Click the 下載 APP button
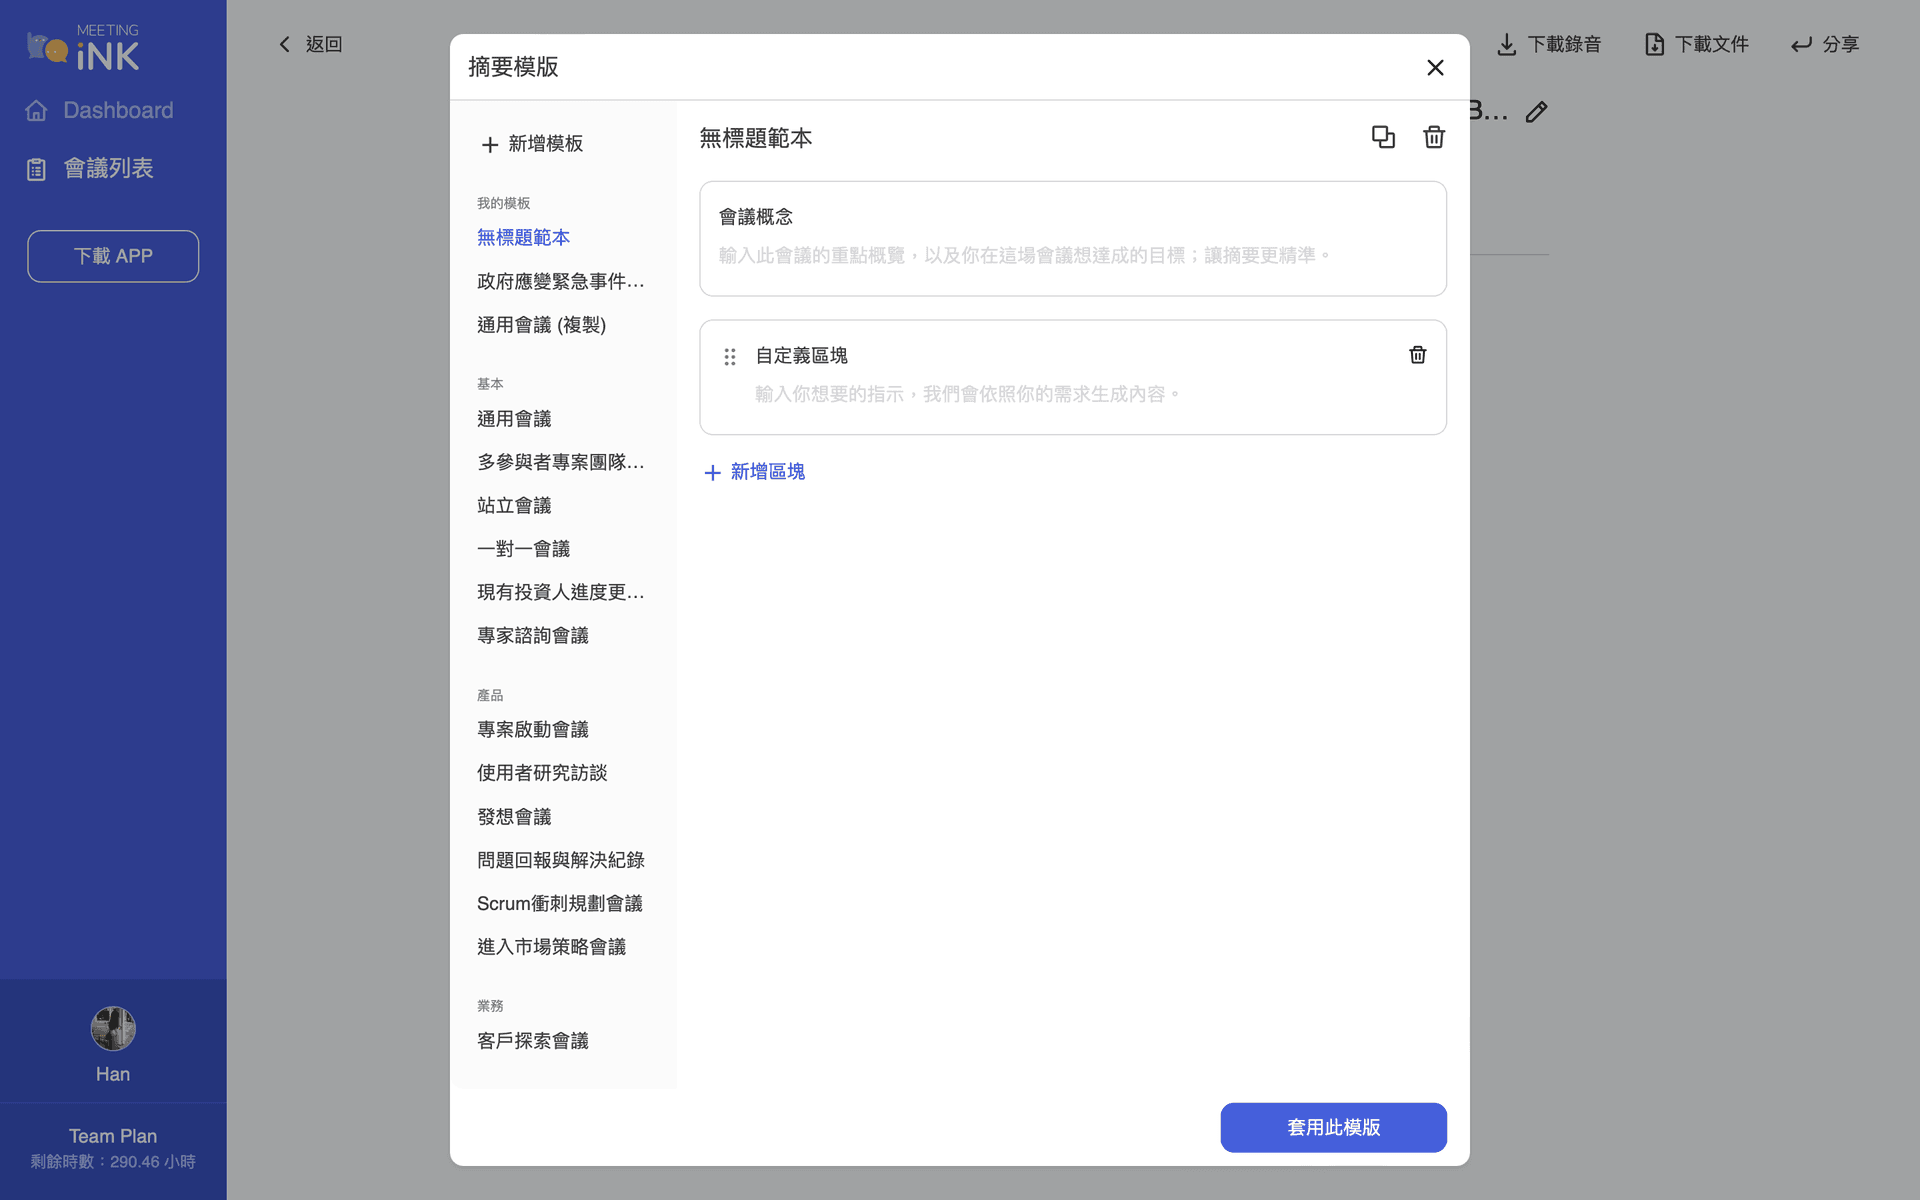The width and height of the screenshot is (1920, 1200). [x=112, y=256]
